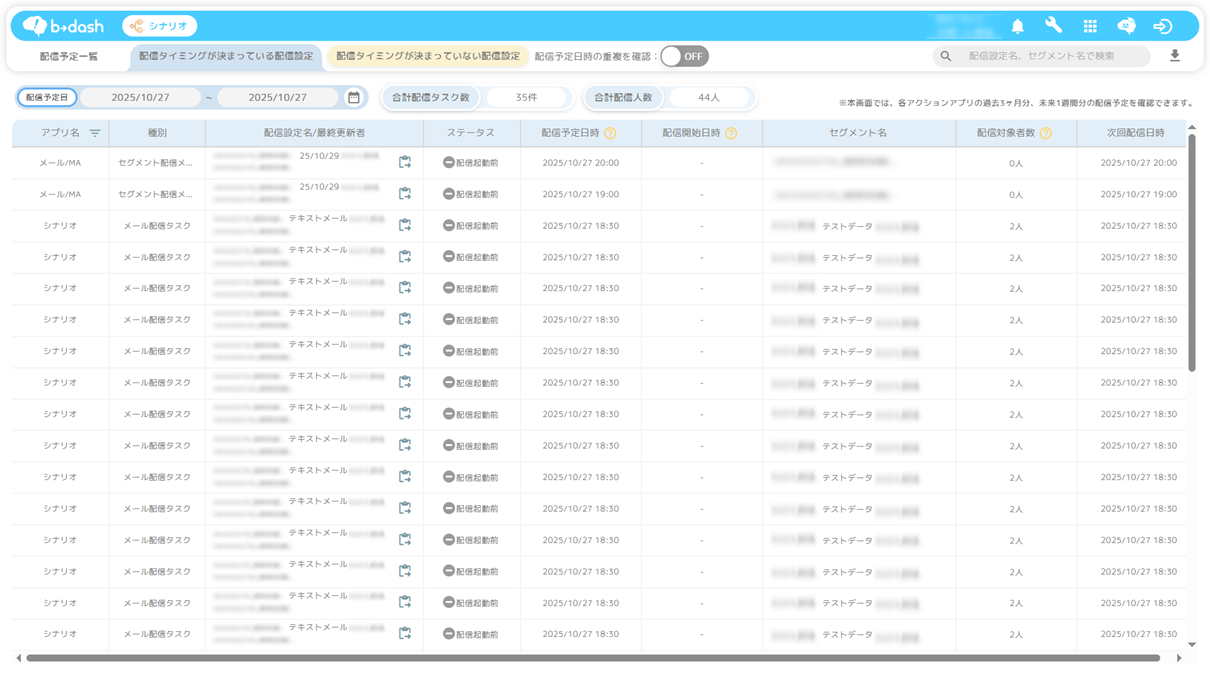Screen dimensions: 1210x680
Task: Switch to 配信タイミングが決まっていない配信設定 tab
Action: tap(428, 56)
